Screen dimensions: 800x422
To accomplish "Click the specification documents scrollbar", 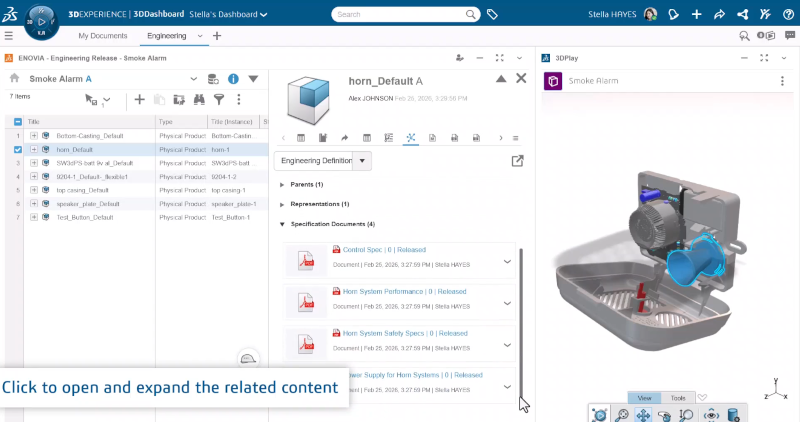I will [521, 321].
